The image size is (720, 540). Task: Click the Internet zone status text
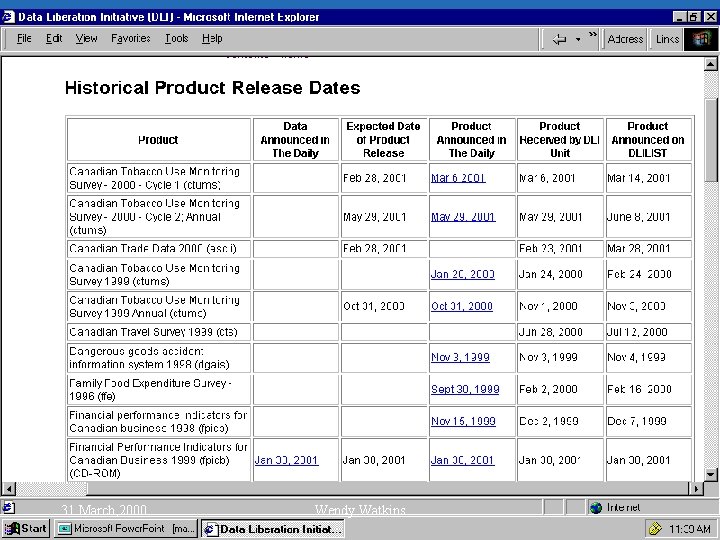point(623,507)
